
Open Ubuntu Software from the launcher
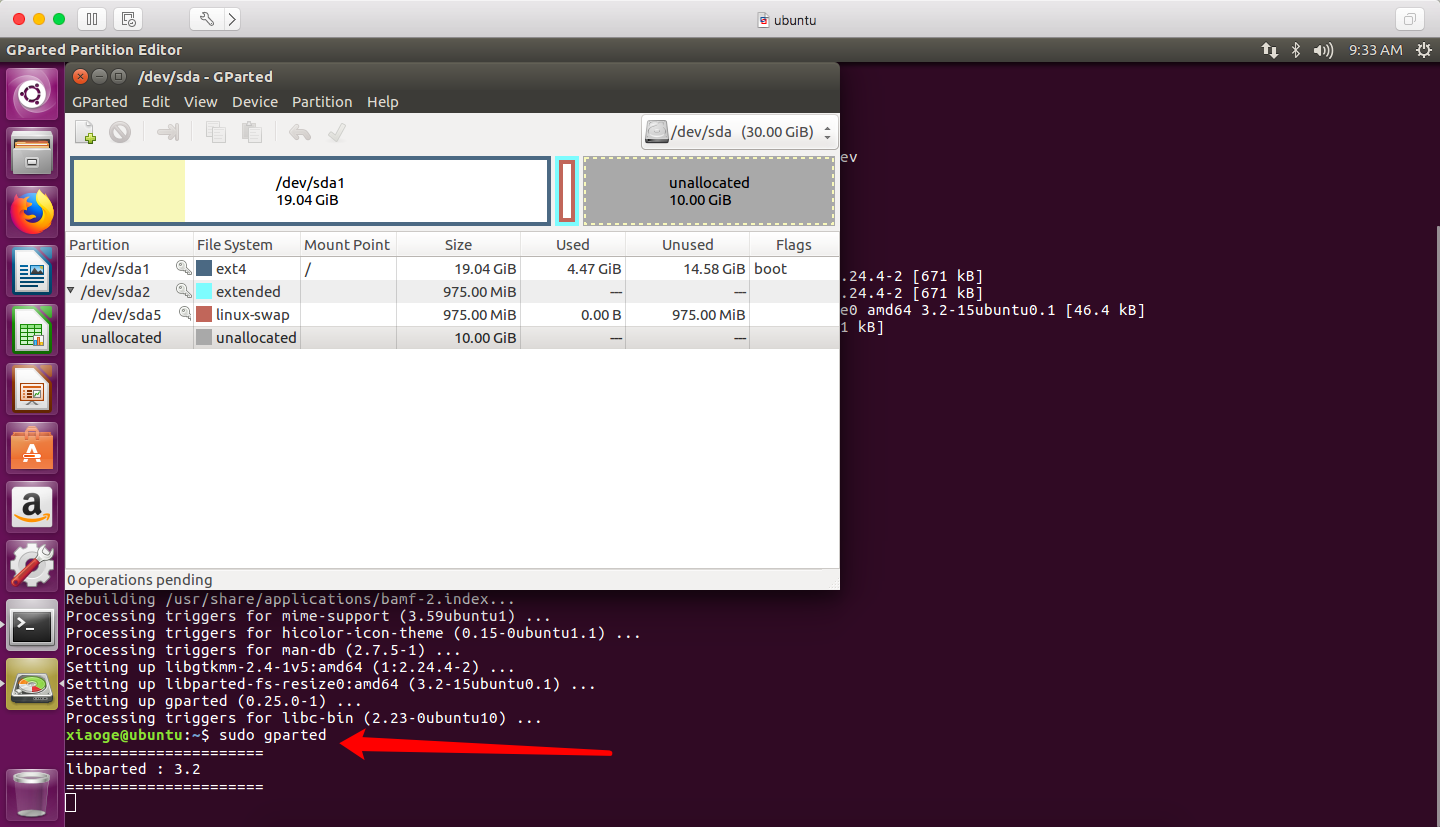[32, 448]
